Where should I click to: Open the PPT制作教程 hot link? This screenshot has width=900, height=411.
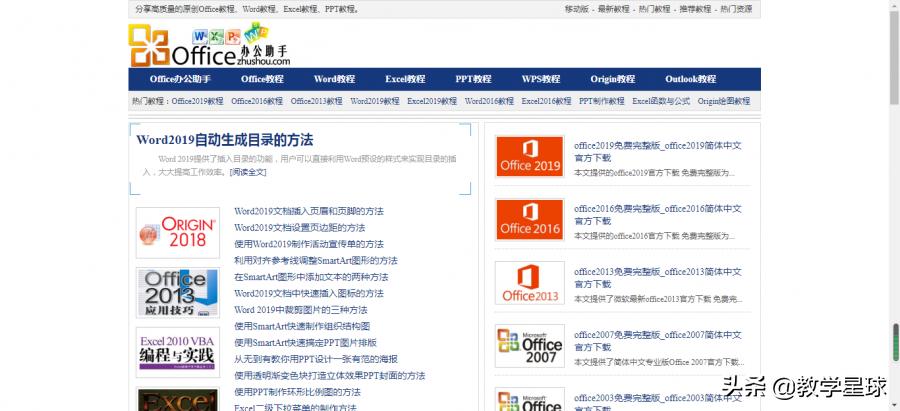[602, 101]
